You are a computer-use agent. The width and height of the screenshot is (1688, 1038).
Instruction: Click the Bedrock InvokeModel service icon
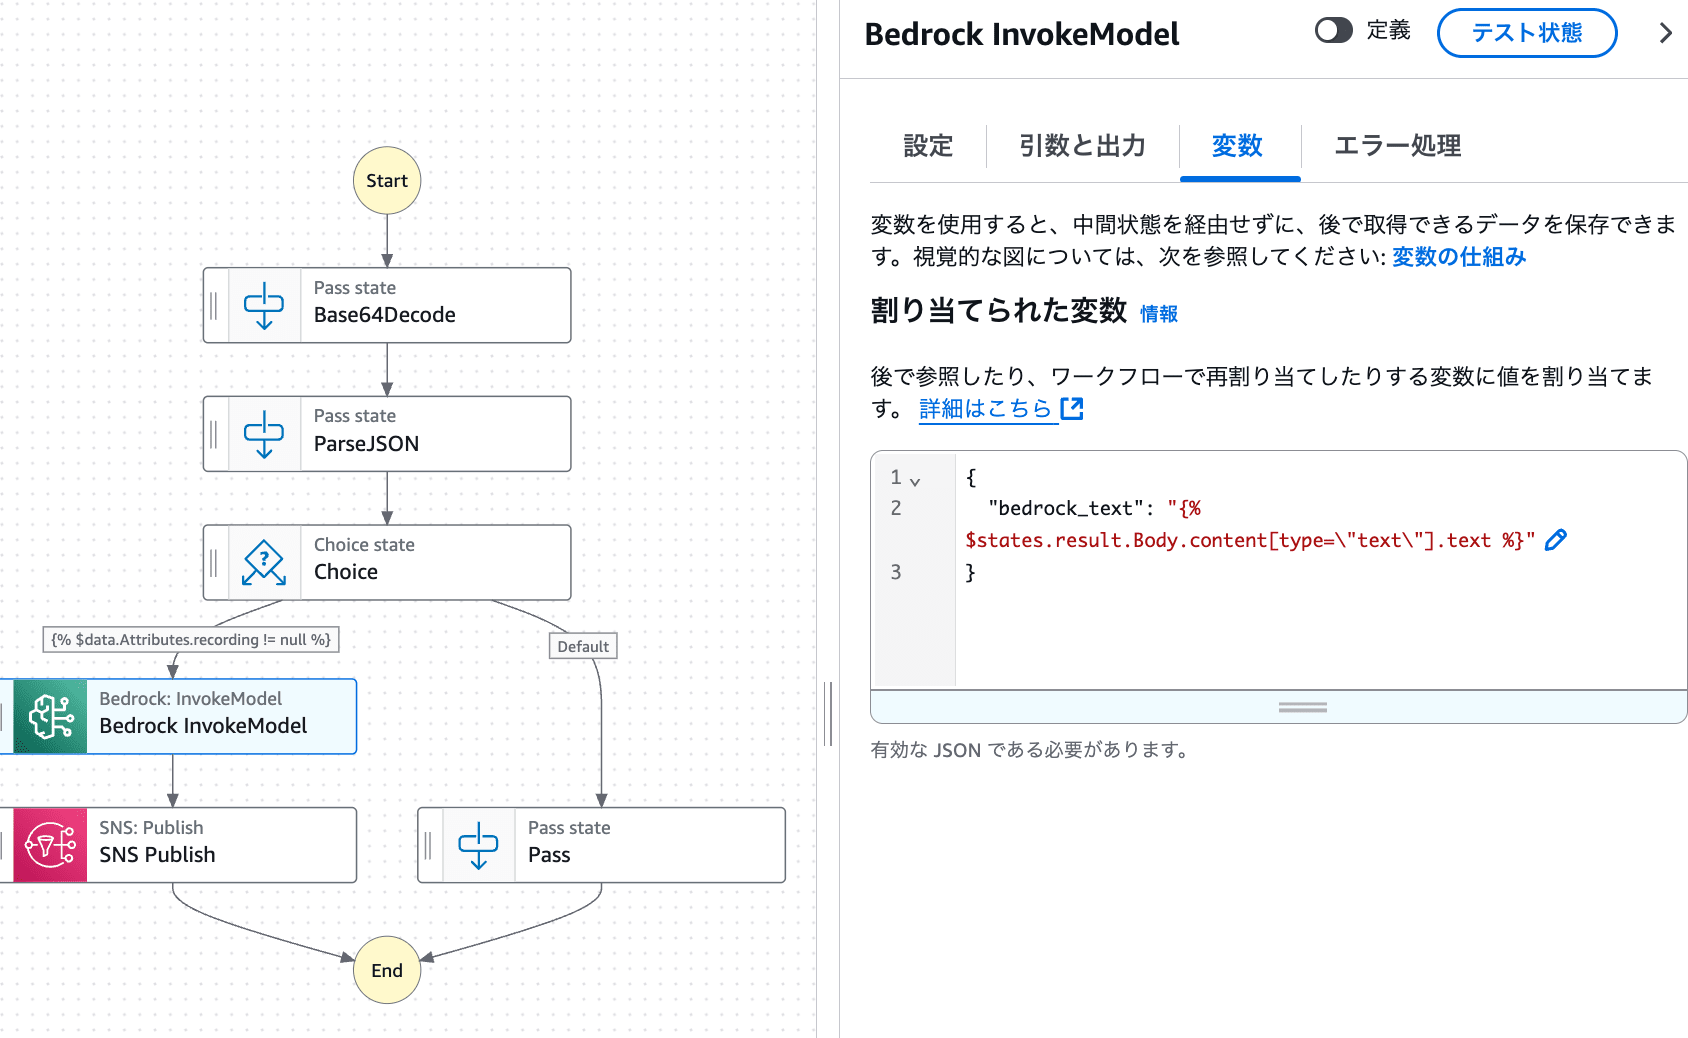pyautogui.click(x=50, y=717)
